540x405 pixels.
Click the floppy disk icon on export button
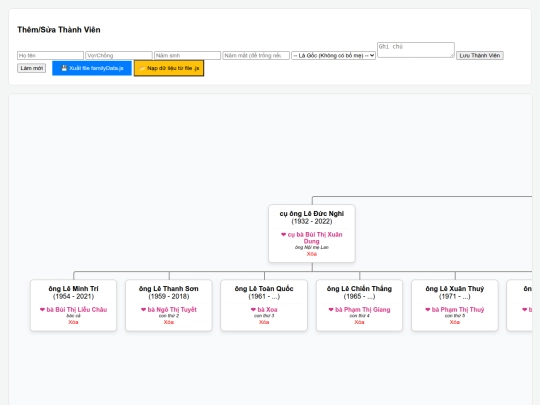(64, 68)
